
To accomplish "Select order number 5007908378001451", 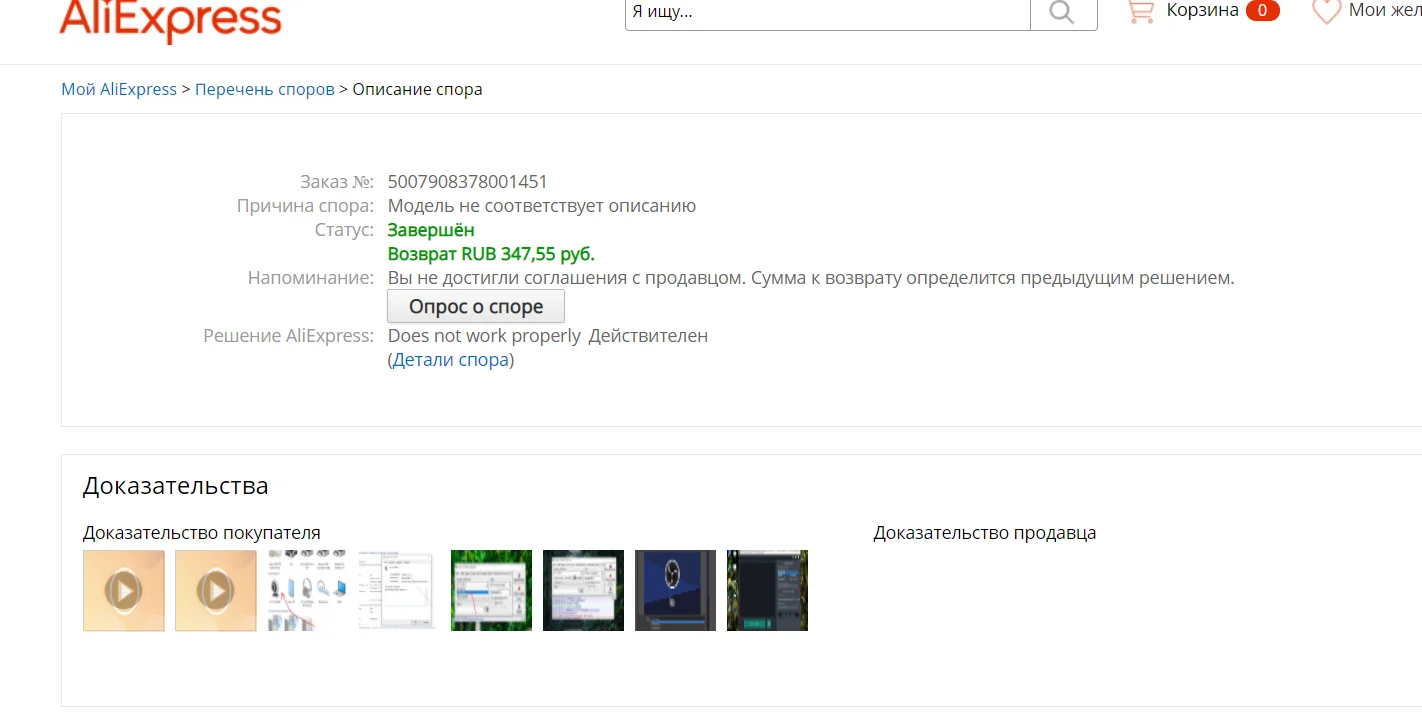I will [468, 182].
